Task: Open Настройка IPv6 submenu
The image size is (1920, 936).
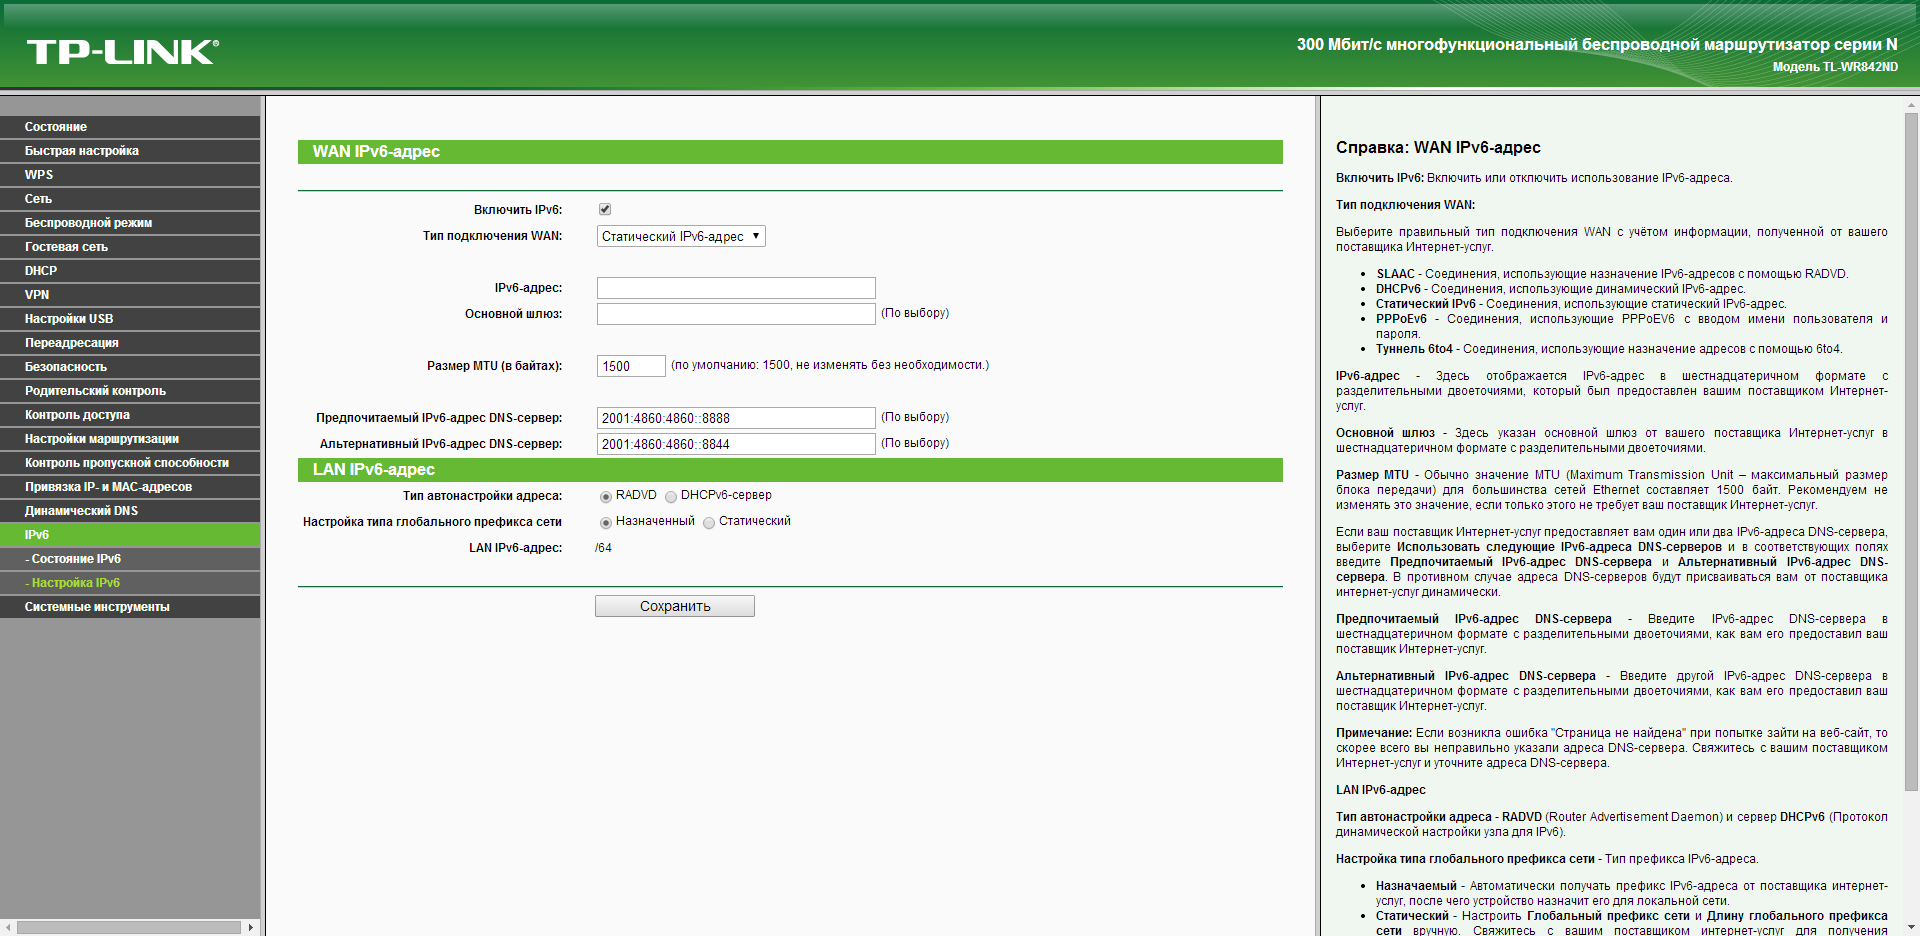Action: pos(130,583)
